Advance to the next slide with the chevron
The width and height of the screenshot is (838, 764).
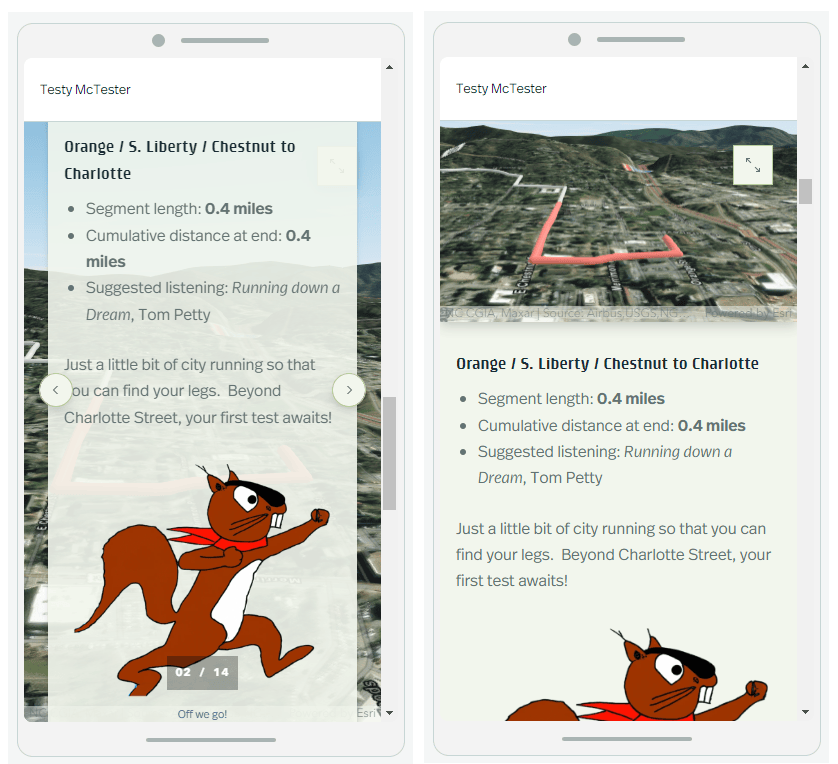point(348,390)
